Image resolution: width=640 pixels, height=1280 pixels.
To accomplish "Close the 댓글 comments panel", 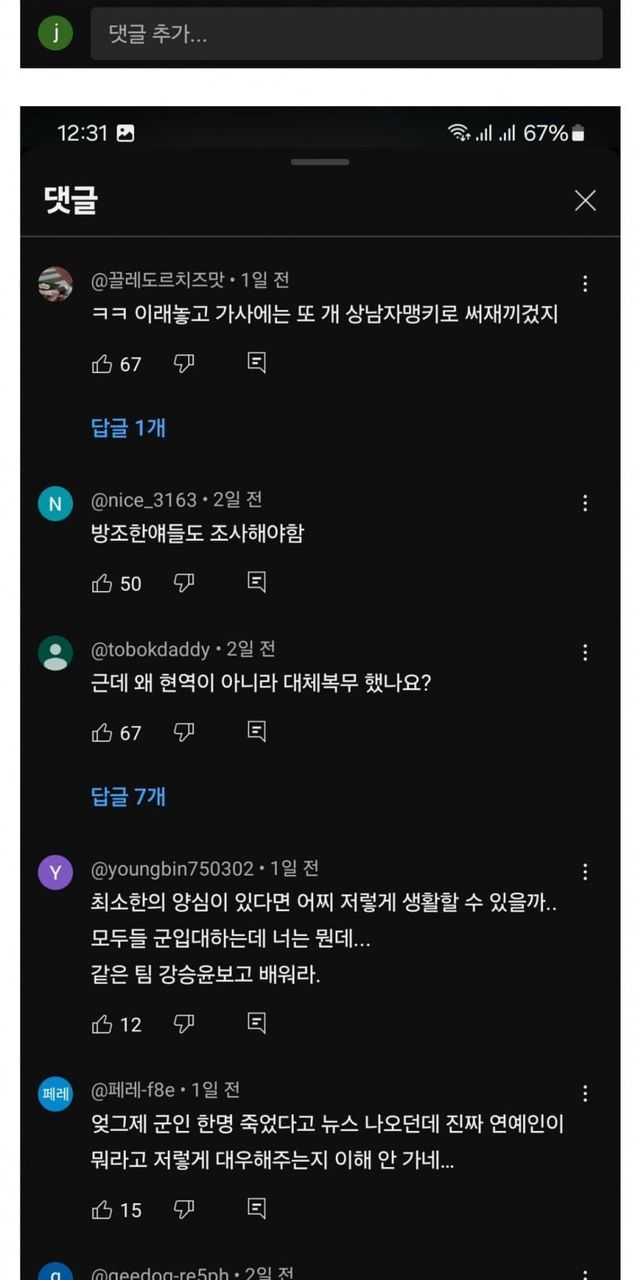I will click(585, 201).
